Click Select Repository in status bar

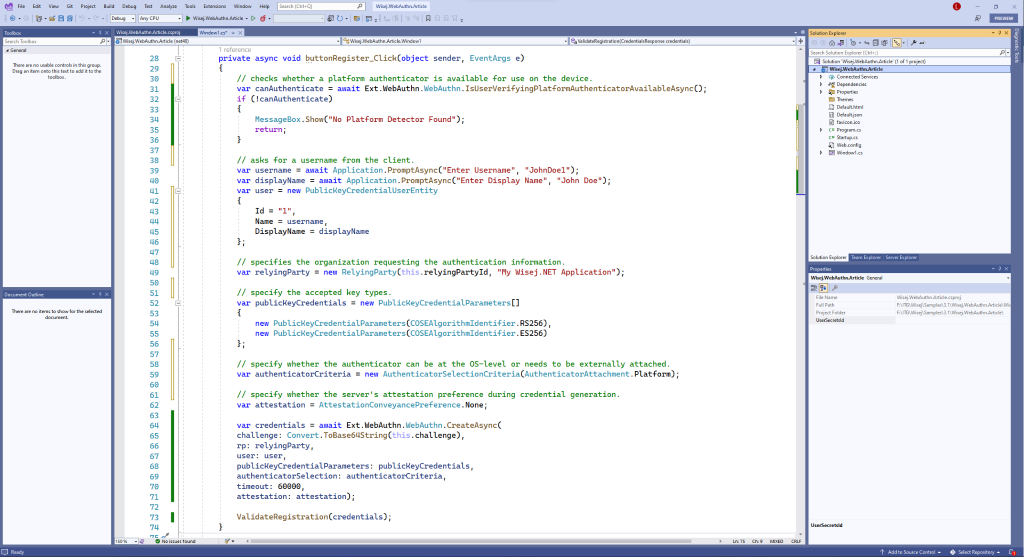click(975, 552)
